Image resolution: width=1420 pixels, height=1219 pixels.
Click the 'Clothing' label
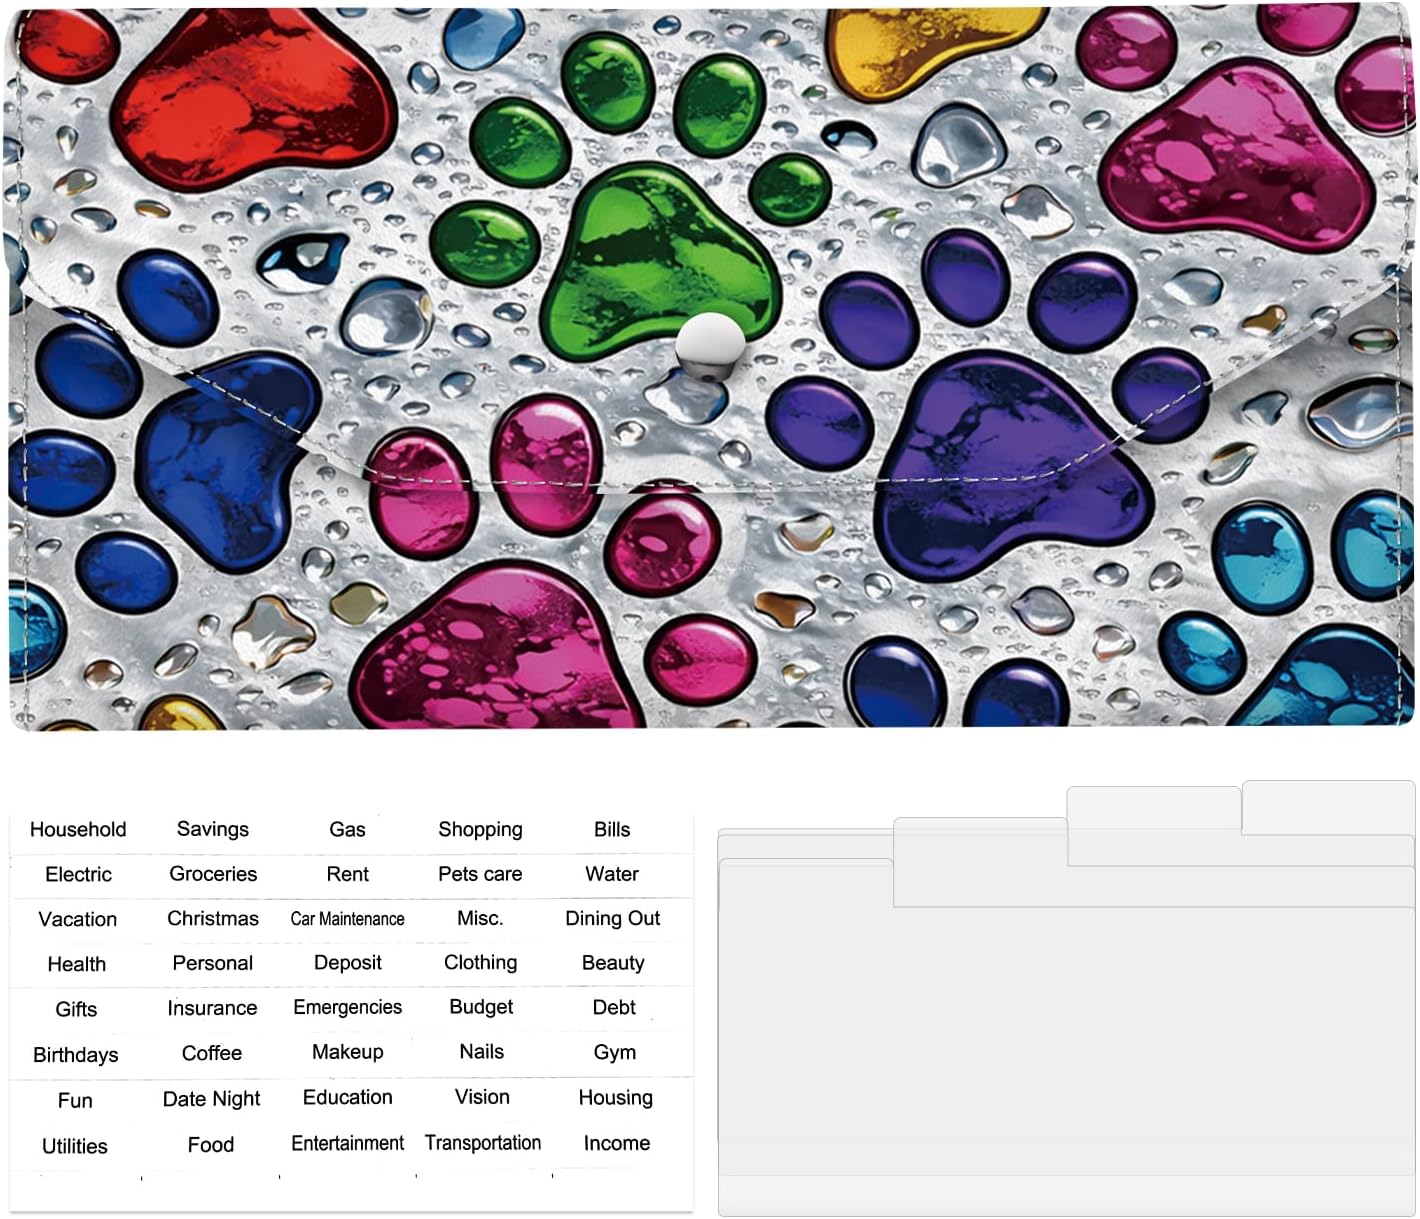click(x=480, y=963)
